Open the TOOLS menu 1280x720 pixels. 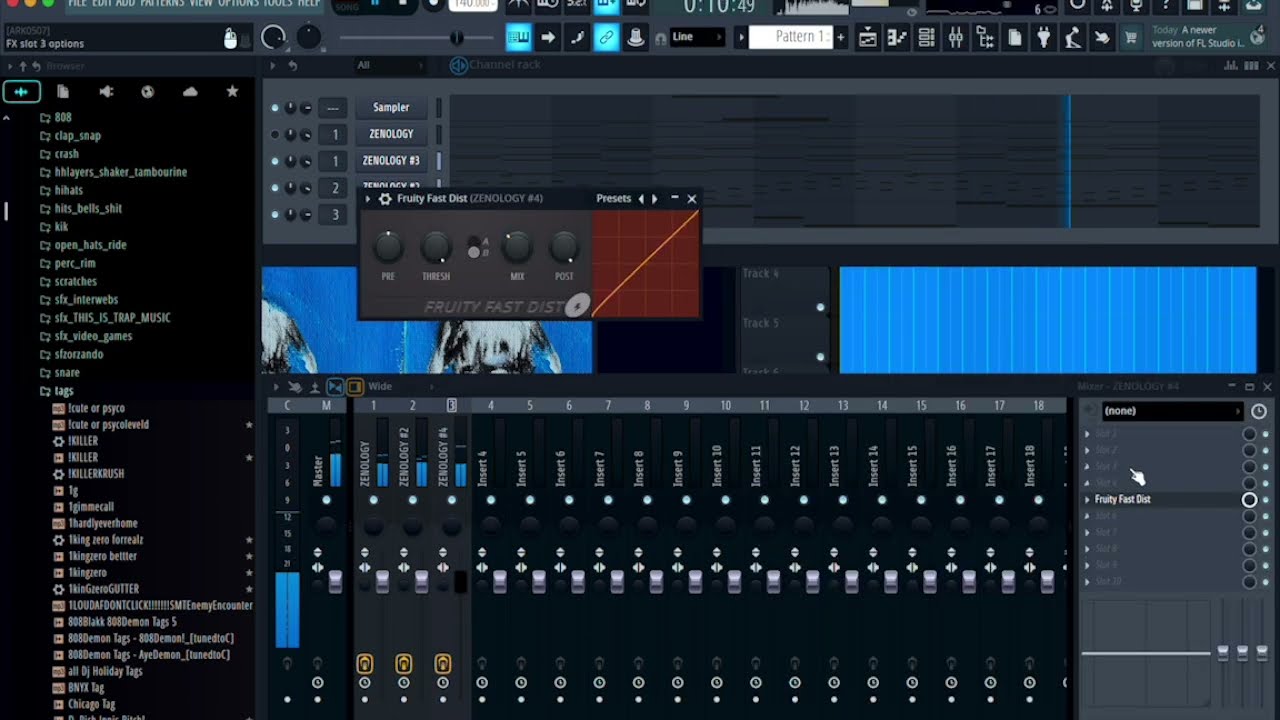(x=278, y=4)
